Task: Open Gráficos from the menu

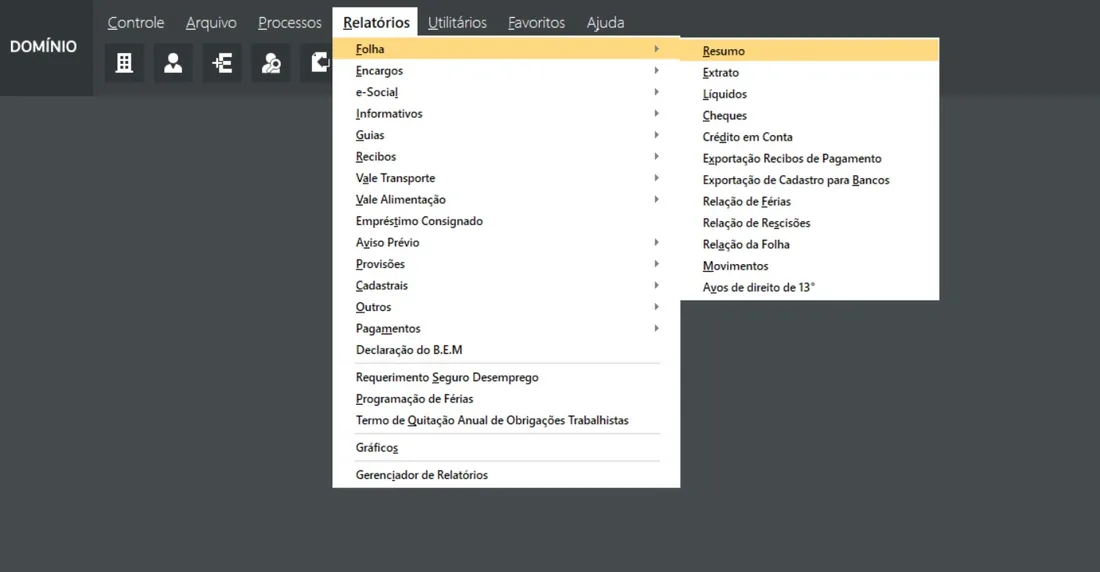Action: point(507,448)
